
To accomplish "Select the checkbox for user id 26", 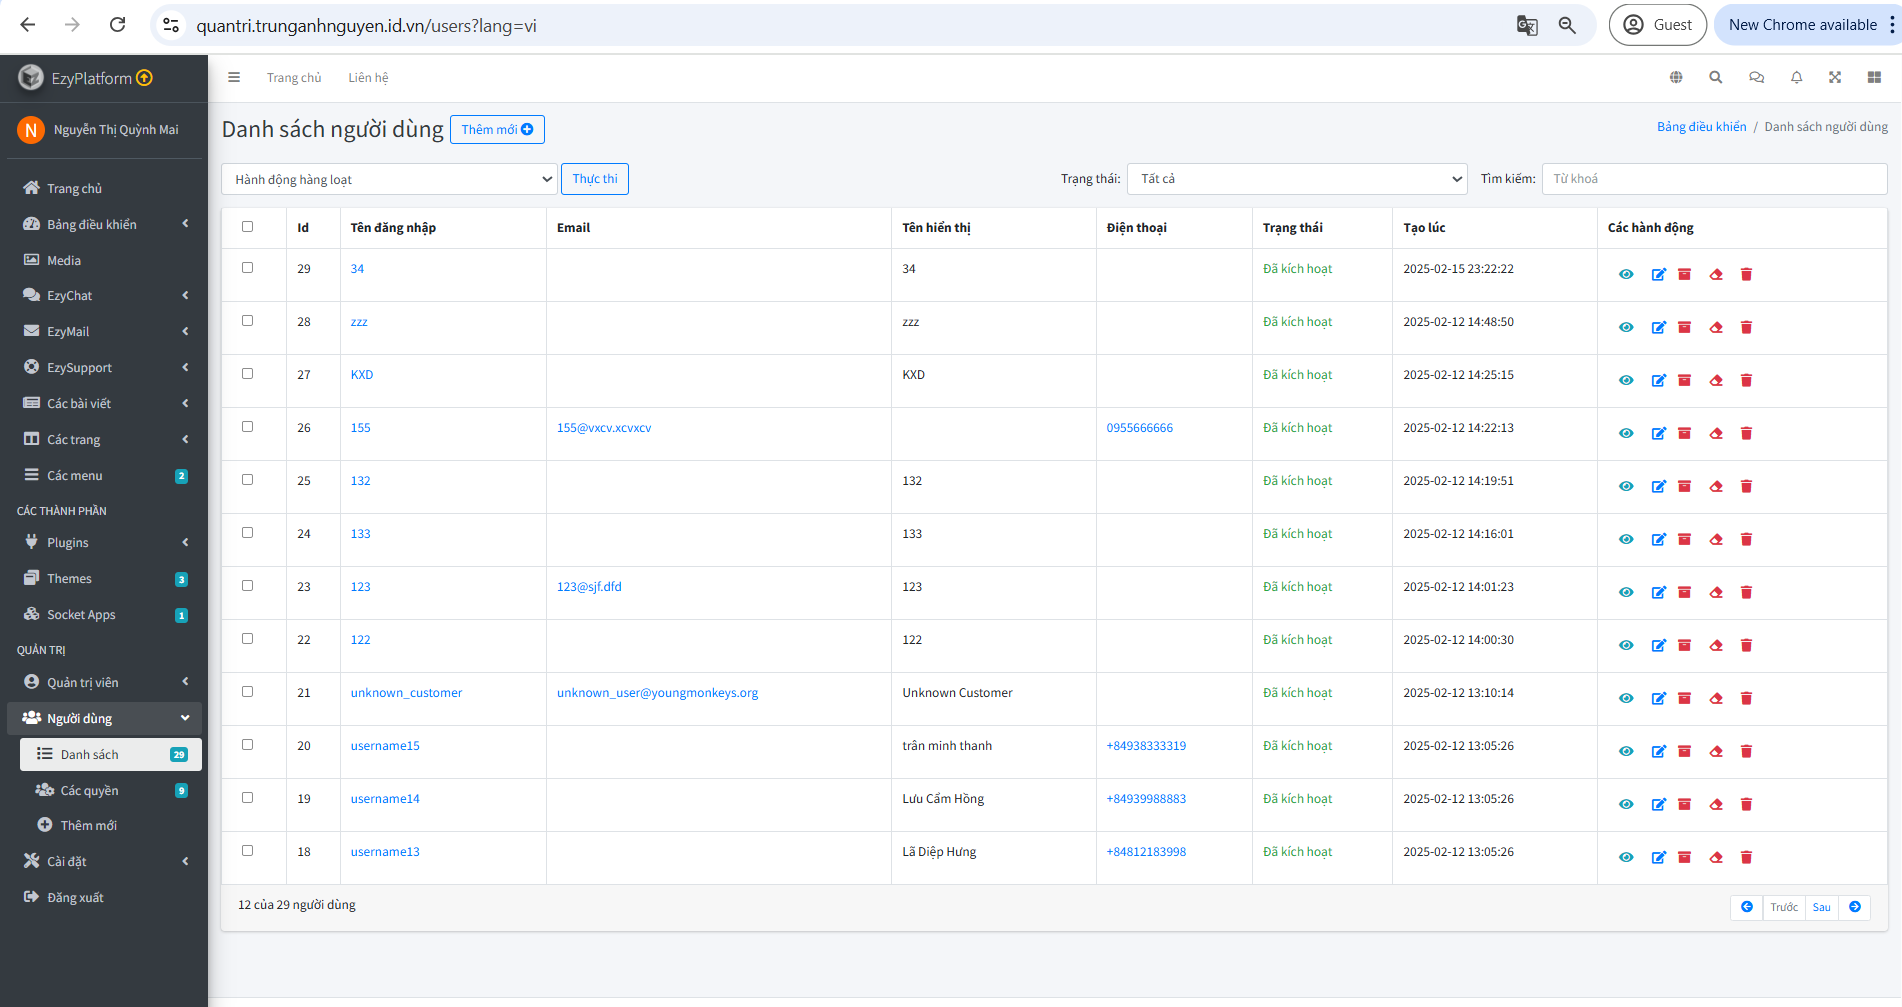I will [x=247, y=427].
